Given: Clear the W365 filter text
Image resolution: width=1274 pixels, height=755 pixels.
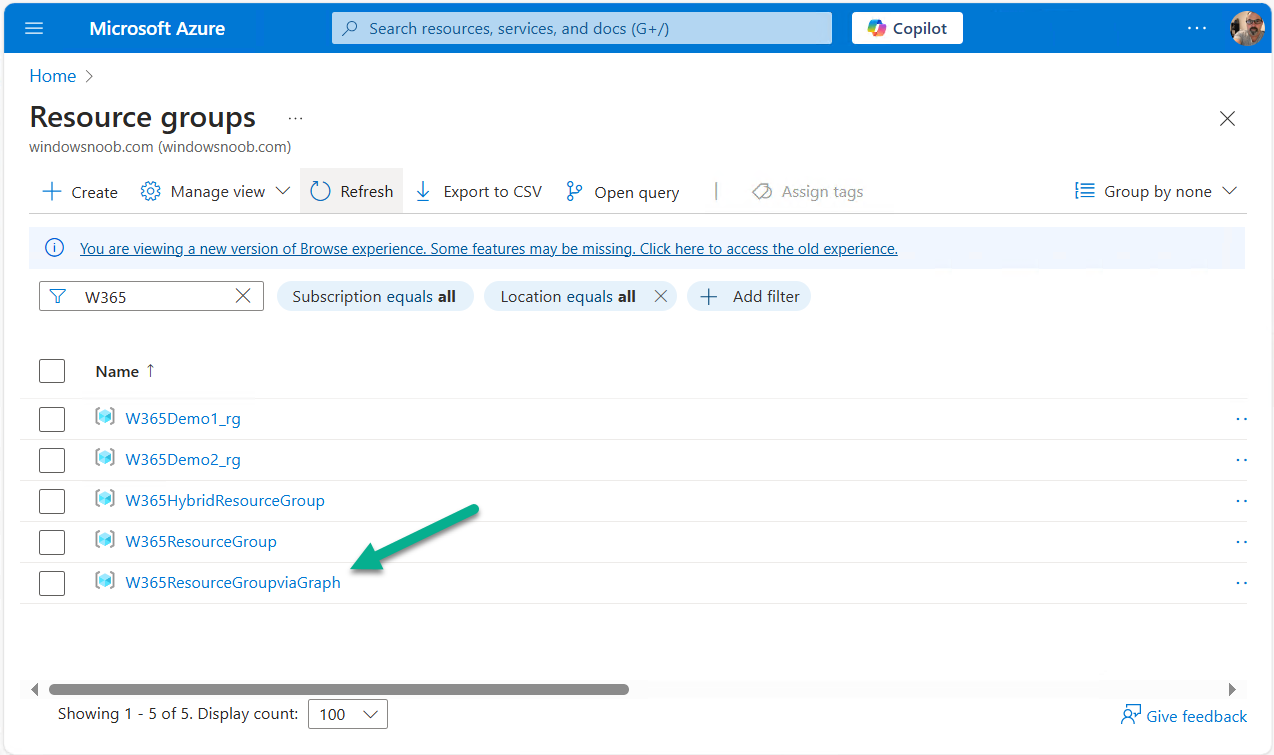Looking at the screenshot, I should click(243, 296).
